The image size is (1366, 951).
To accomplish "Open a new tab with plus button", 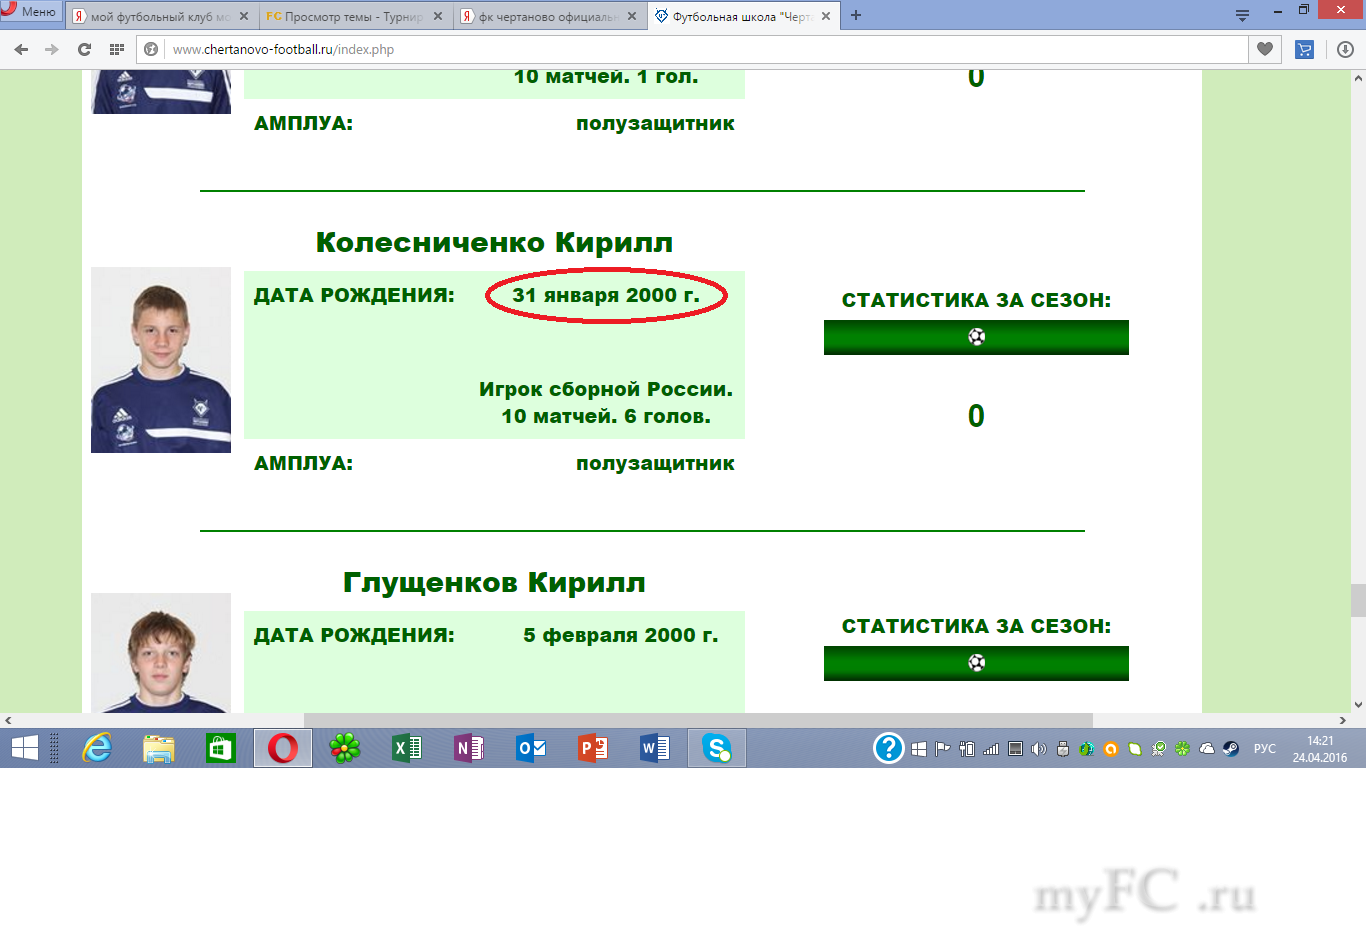I will [x=856, y=15].
